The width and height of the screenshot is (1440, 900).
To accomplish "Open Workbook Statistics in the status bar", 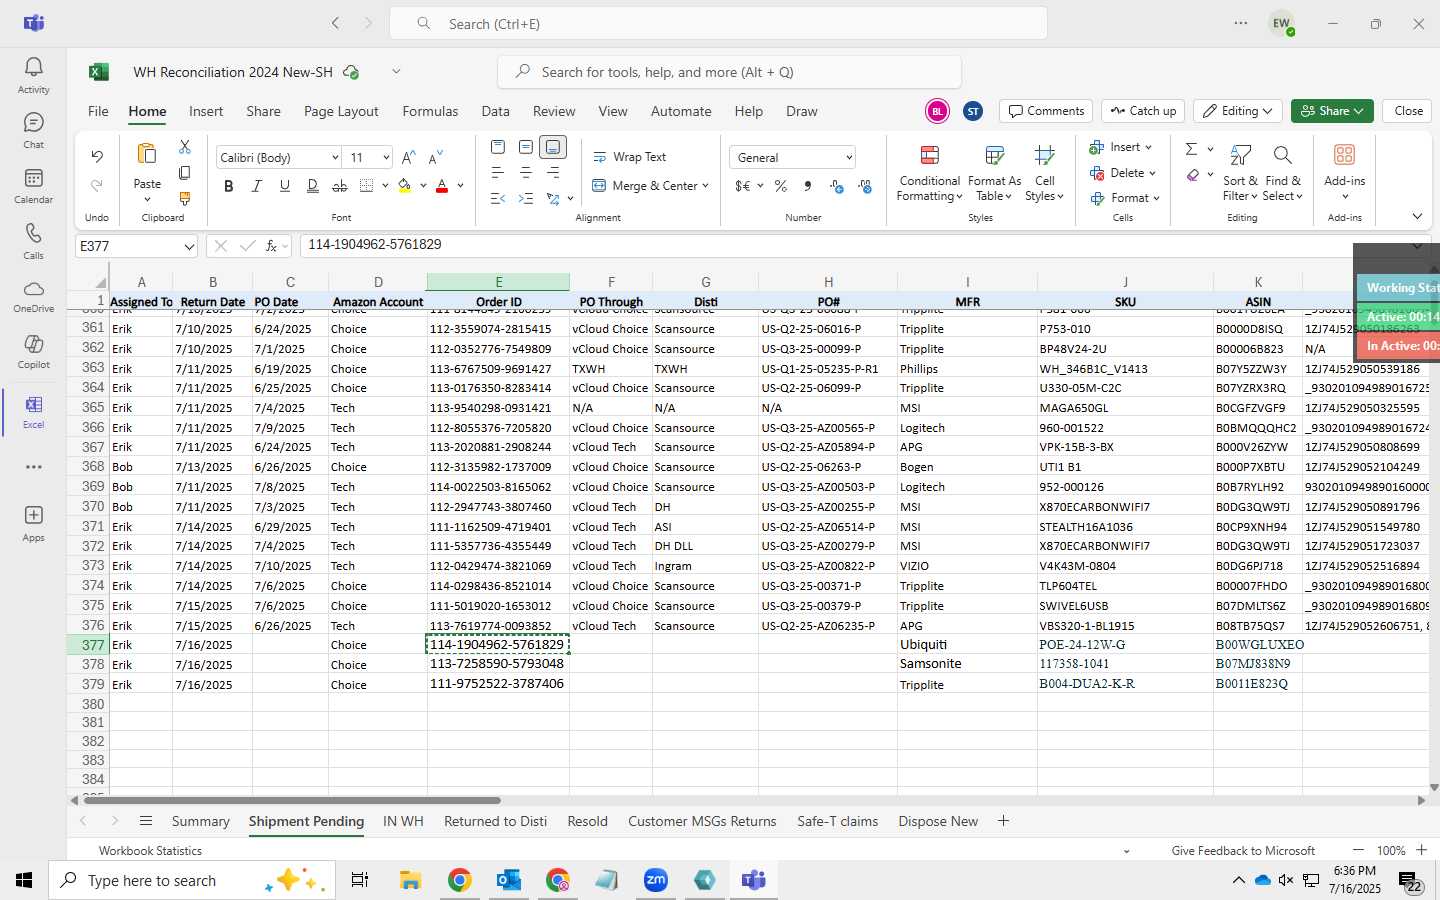I will click(150, 851).
